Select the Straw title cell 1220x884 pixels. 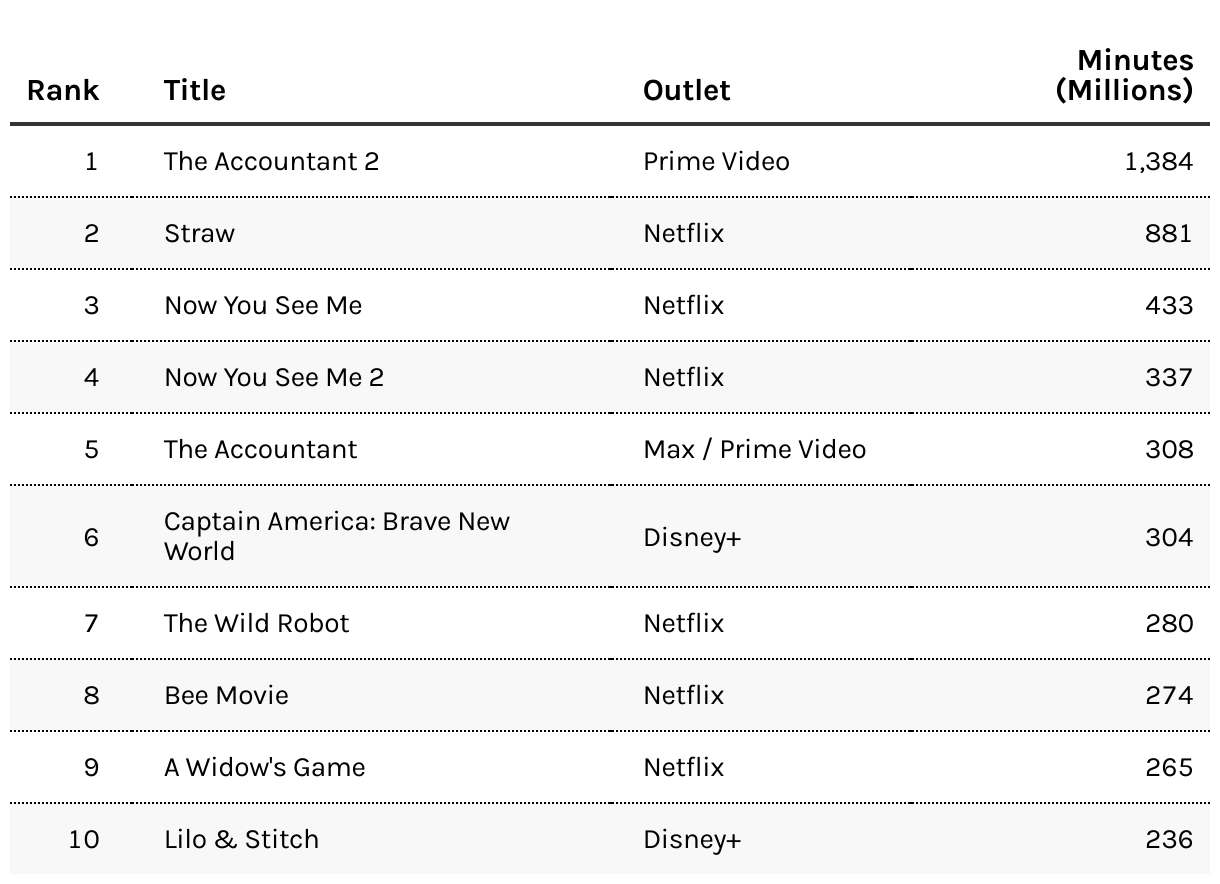pos(200,233)
